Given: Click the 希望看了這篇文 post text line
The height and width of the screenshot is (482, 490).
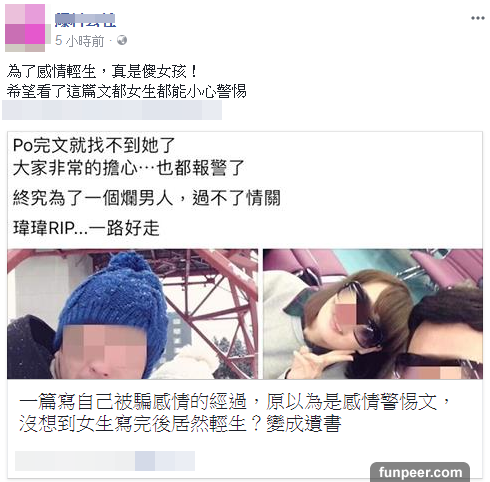Looking at the screenshot, I should tap(127, 91).
